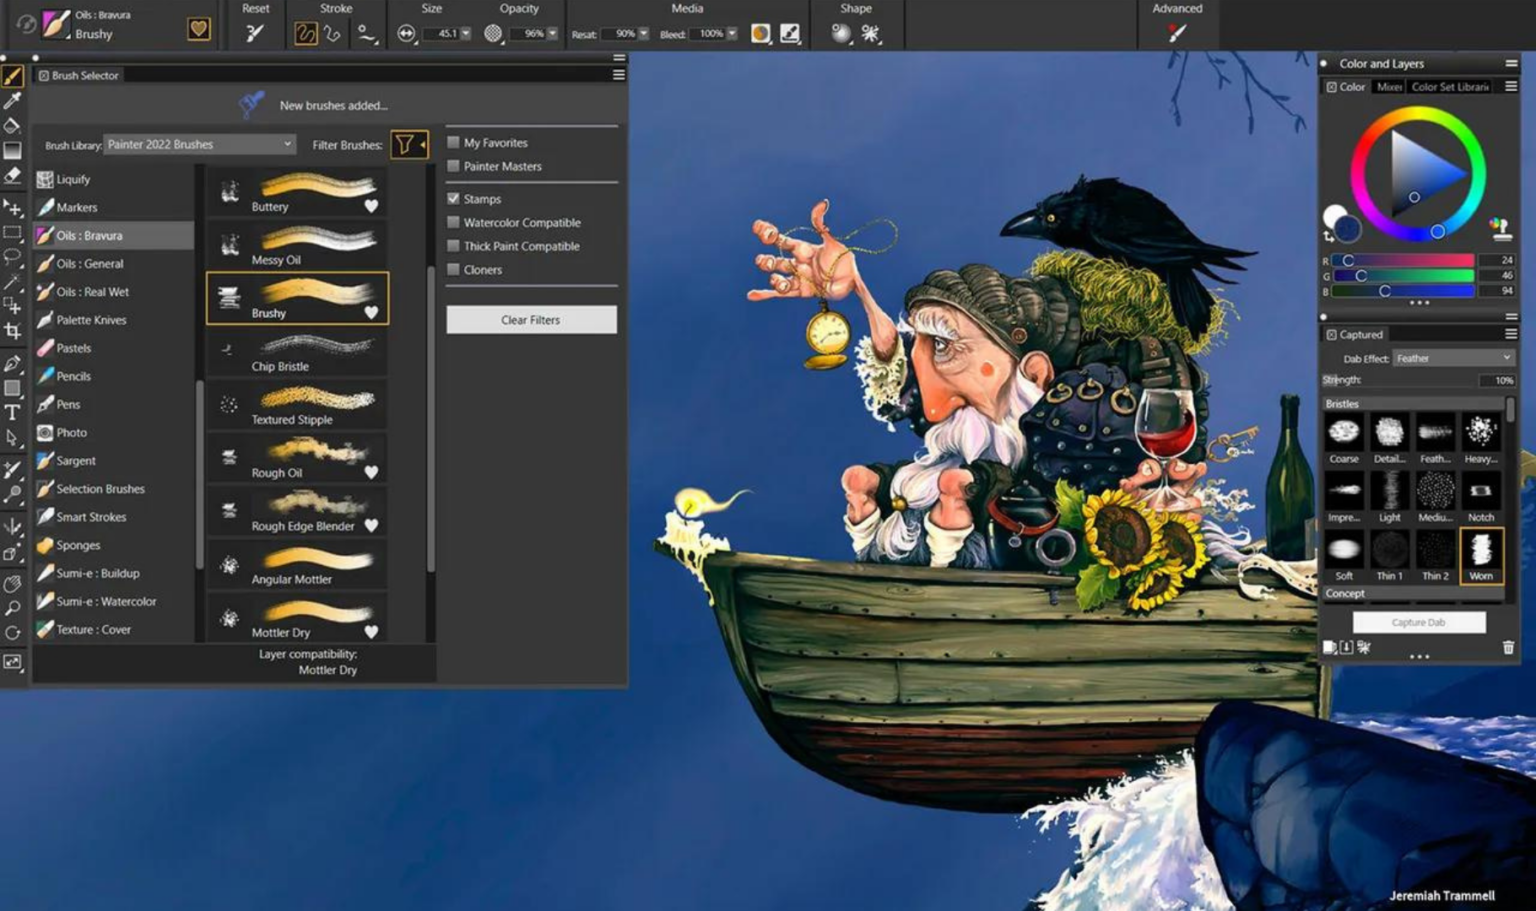Delete captured dab with trash icon
This screenshot has height=911, width=1536.
point(1508,648)
